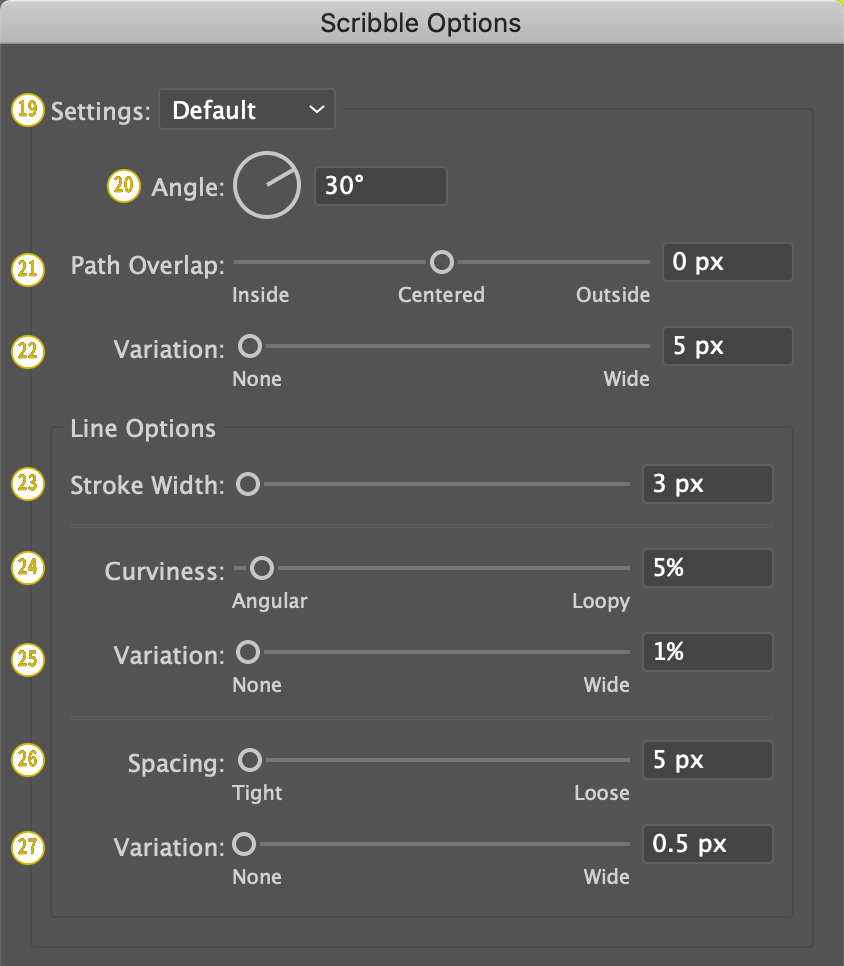Screen dimensions: 844x966
Task: Click the Path Overlap Variation slider handle
Action: (250, 346)
